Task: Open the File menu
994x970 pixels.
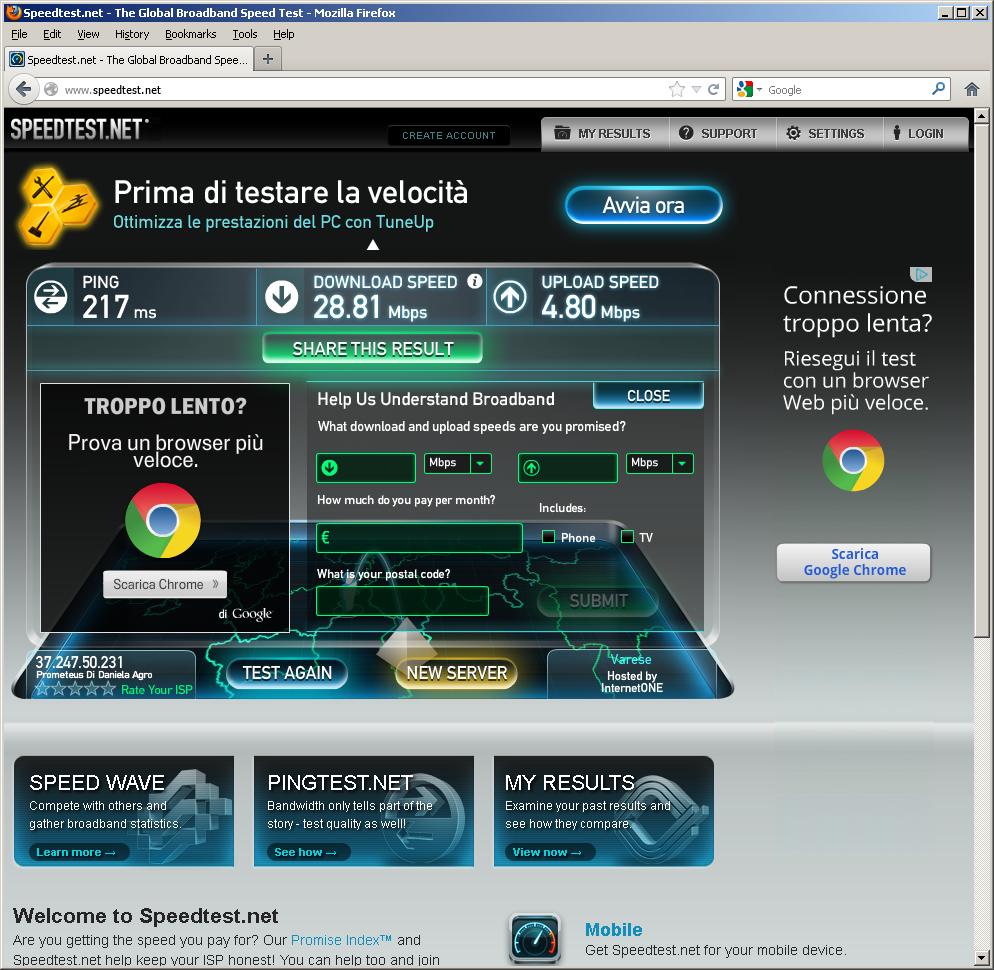Action: click(19, 34)
